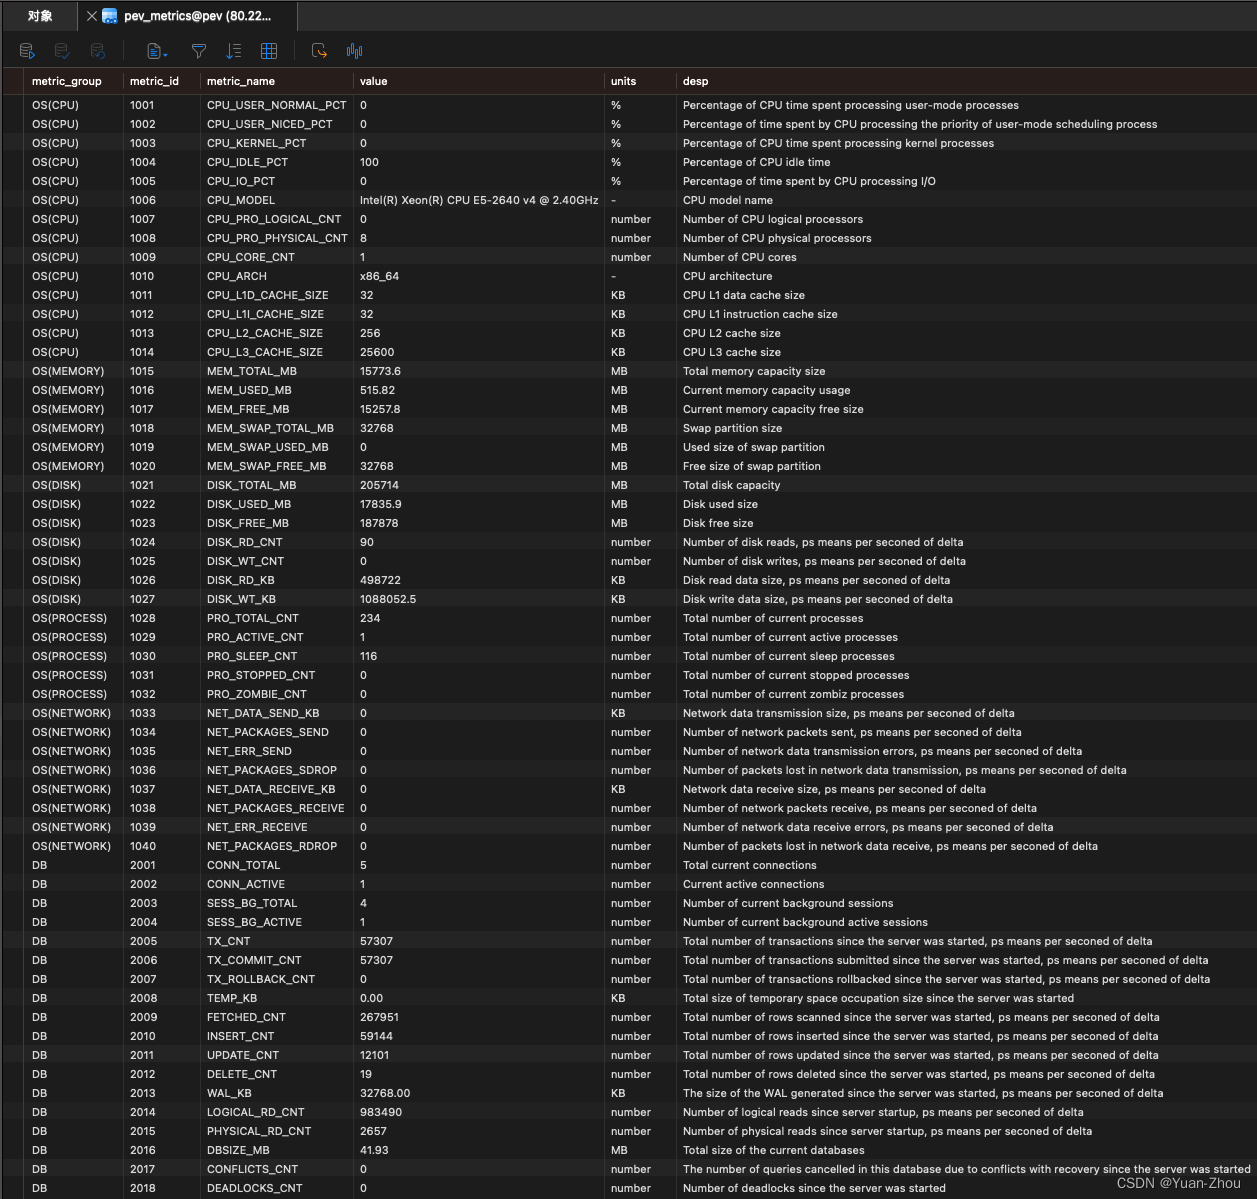
Task: Open chart view using the histogram icon
Action: [354, 50]
